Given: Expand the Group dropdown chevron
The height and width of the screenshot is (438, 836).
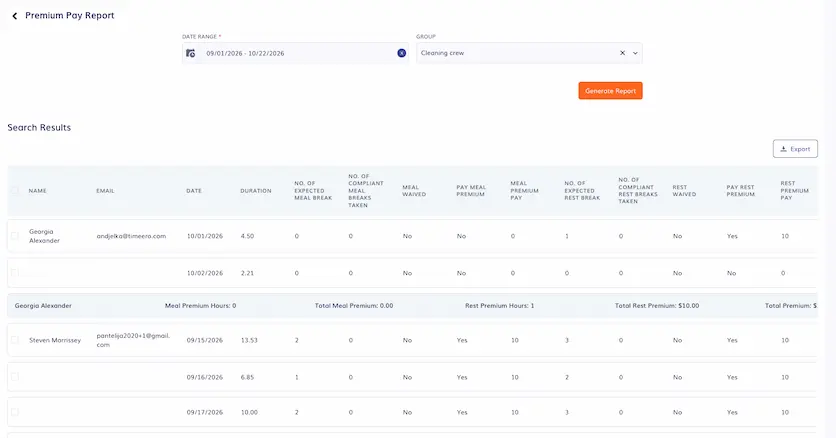Looking at the screenshot, I should coord(635,53).
